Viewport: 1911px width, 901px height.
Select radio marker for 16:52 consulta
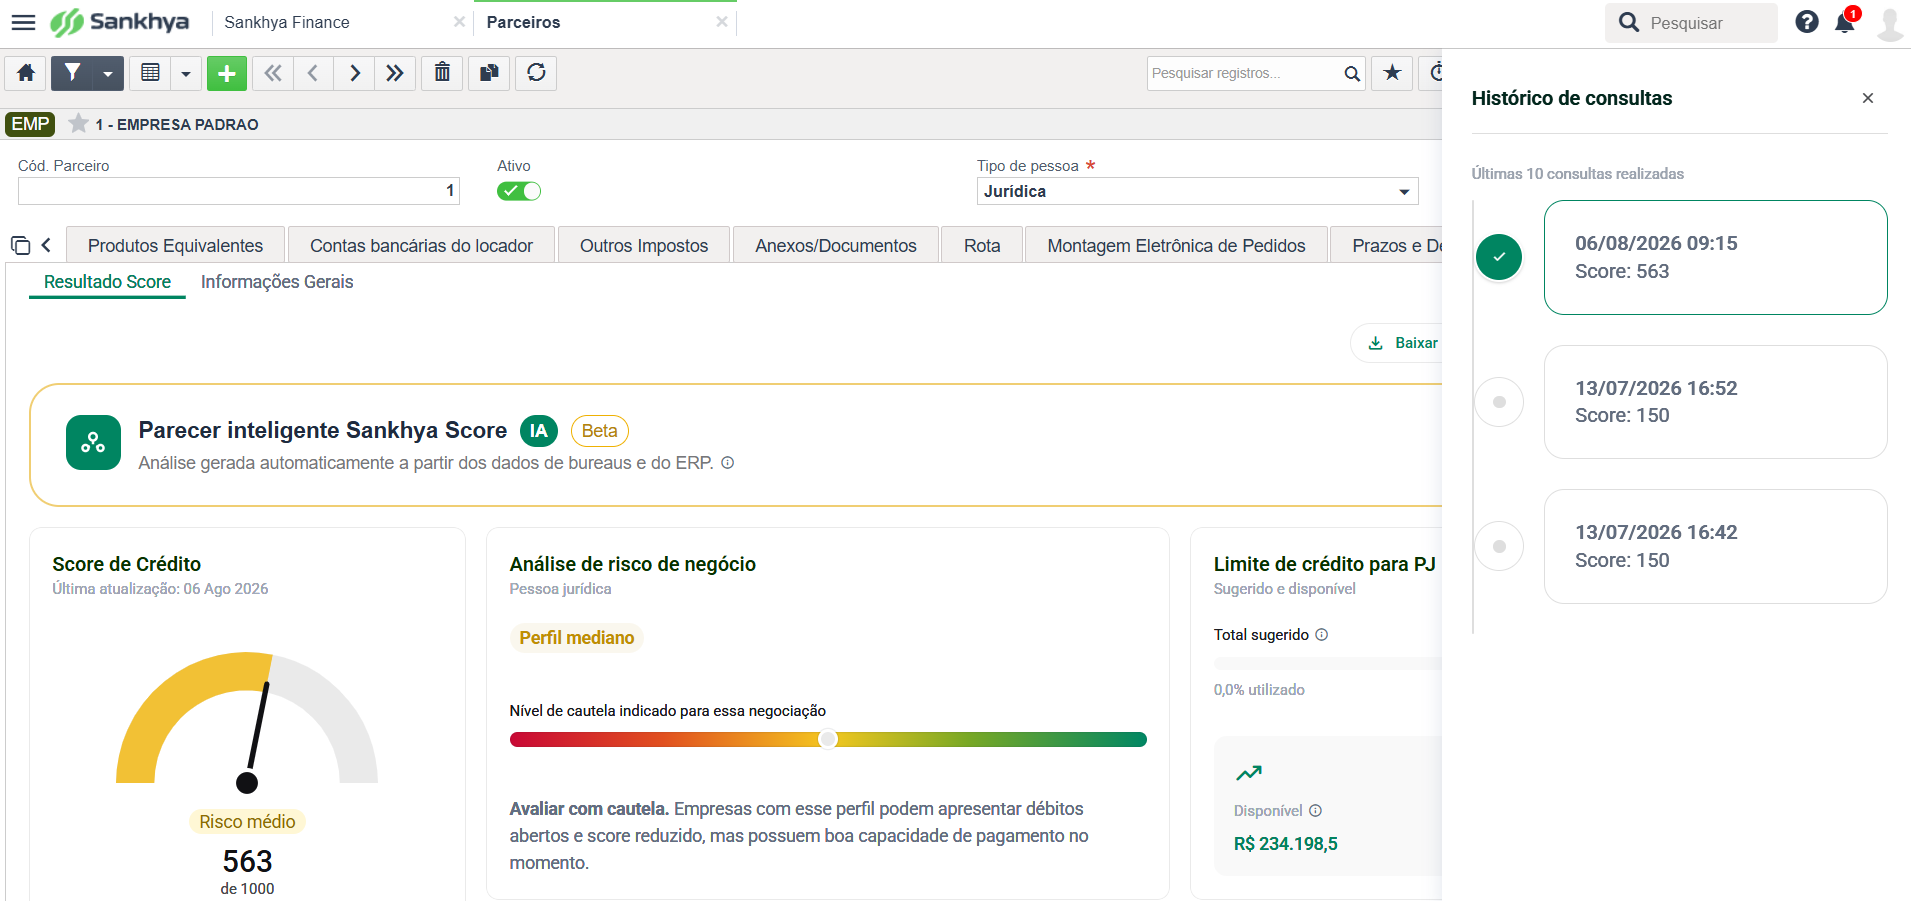pos(1499,402)
